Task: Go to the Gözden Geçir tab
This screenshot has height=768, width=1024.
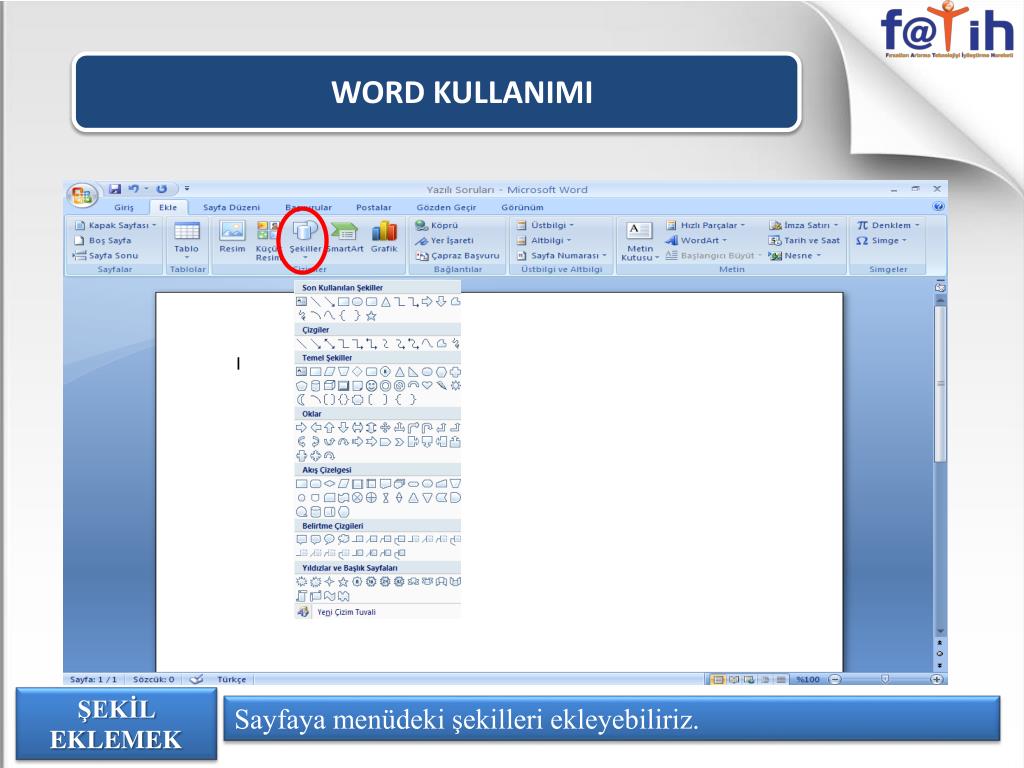Action: tap(446, 207)
